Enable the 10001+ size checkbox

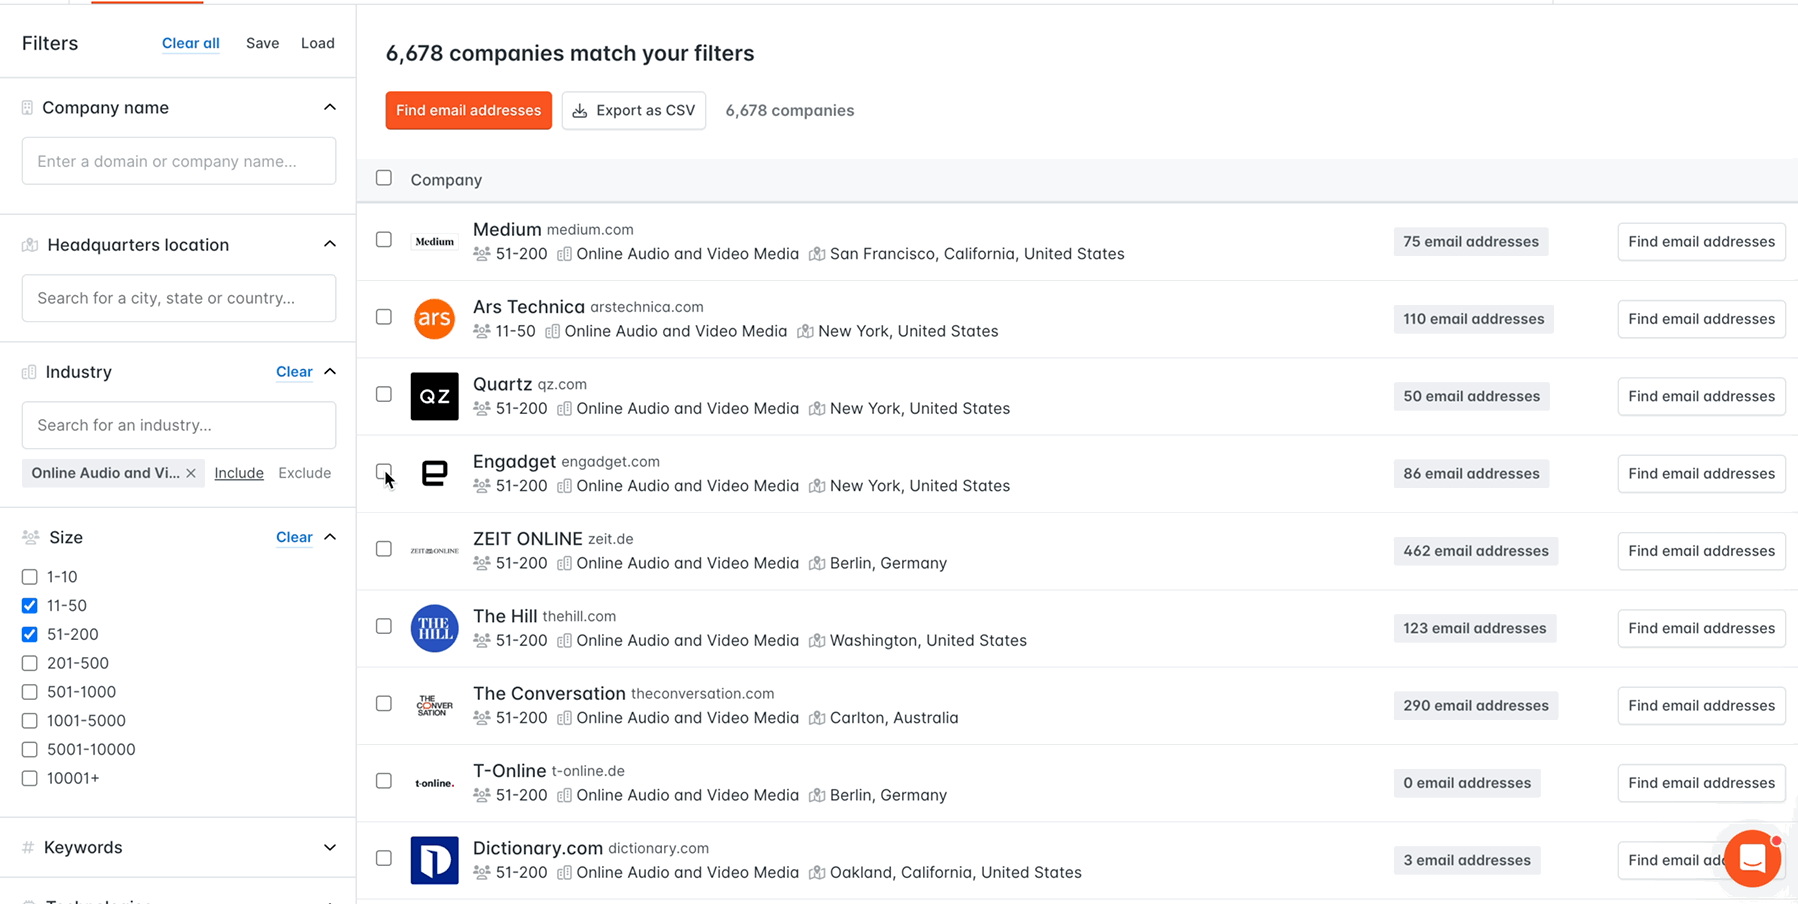tap(30, 778)
